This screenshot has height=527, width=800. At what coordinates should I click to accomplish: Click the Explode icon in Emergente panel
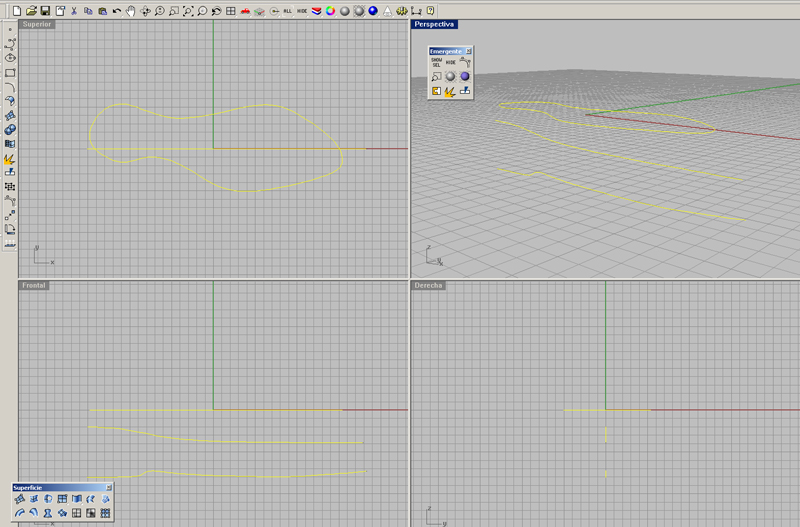tap(450, 91)
